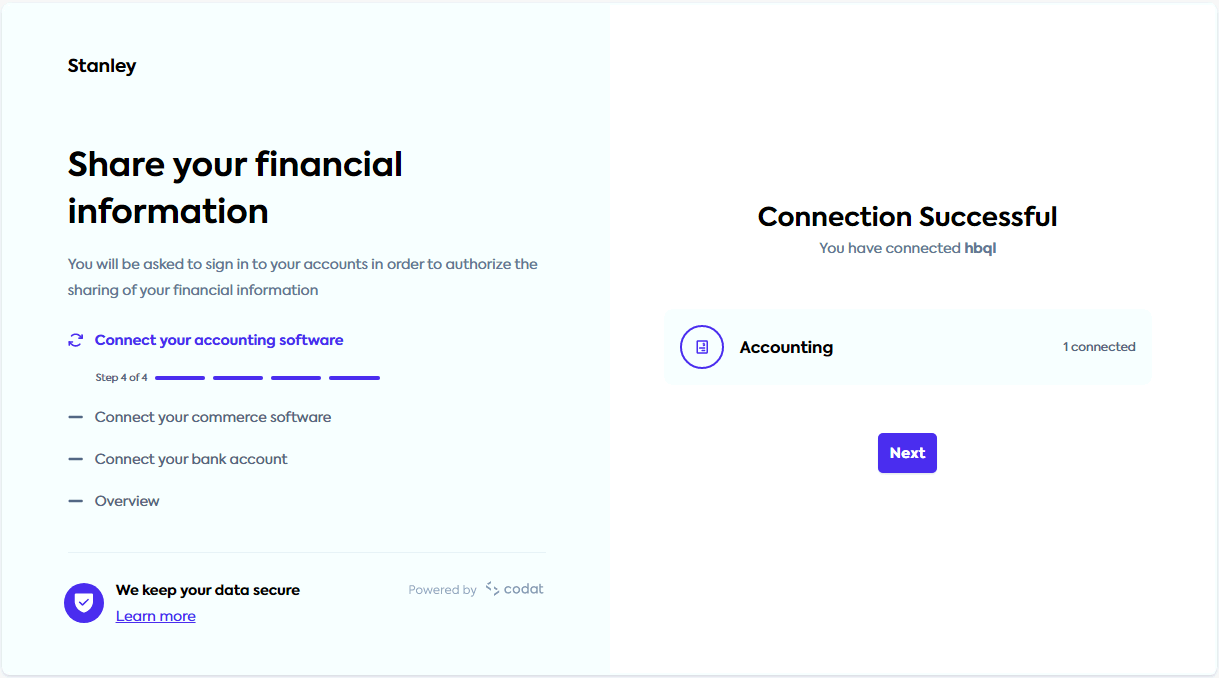
Task: Click the dash icon beside commerce software step
Action: [x=78, y=417]
